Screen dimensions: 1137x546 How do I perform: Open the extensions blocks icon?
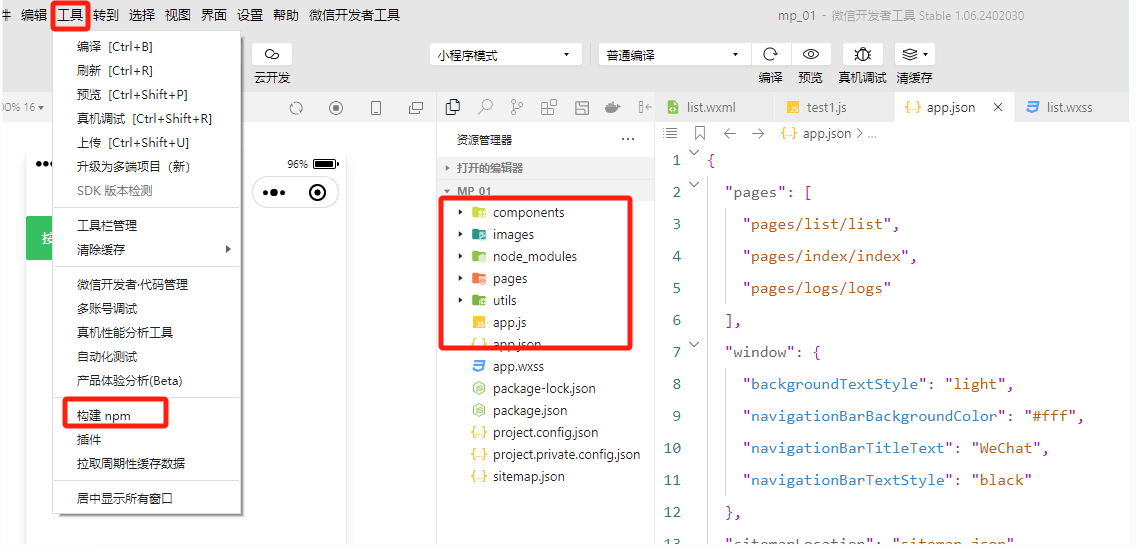coord(549,107)
